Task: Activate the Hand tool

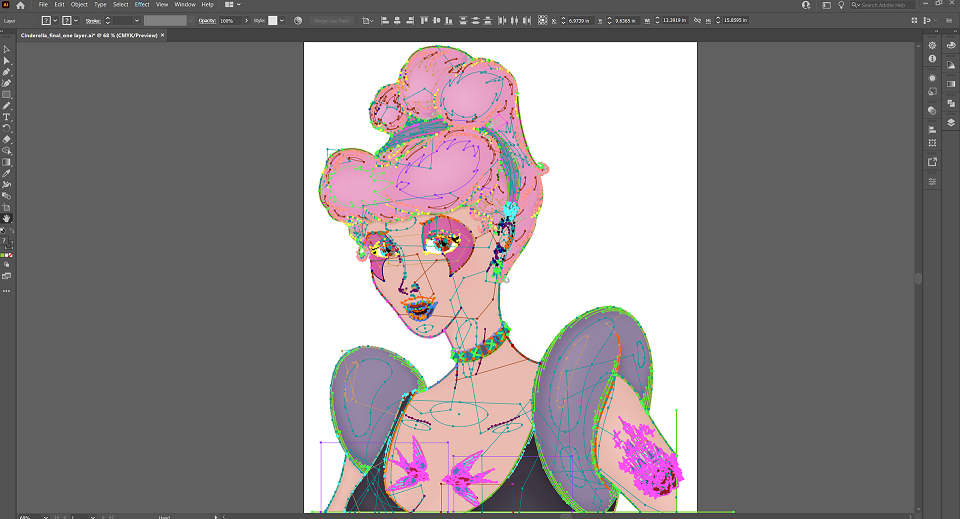Action: tap(7, 218)
